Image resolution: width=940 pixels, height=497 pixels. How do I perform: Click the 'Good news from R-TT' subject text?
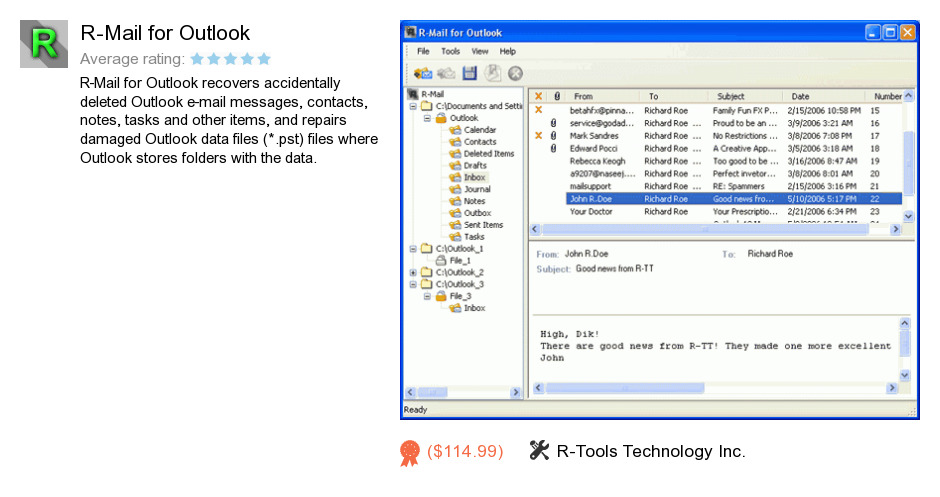(614, 269)
